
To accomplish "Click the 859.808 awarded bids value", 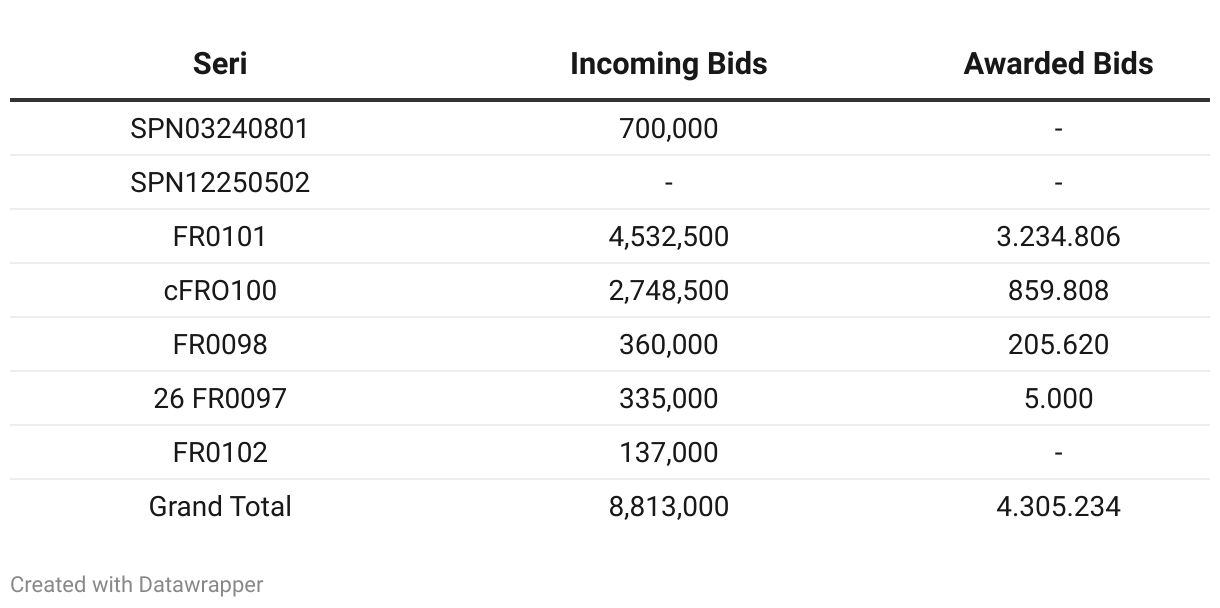I will 1058,291.
